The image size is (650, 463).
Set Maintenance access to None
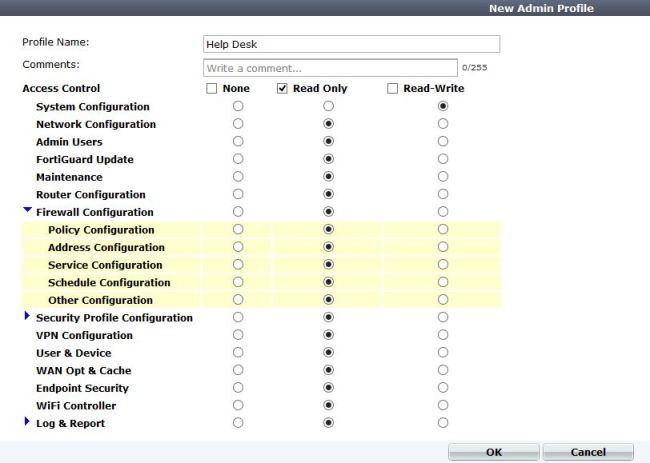click(x=238, y=177)
